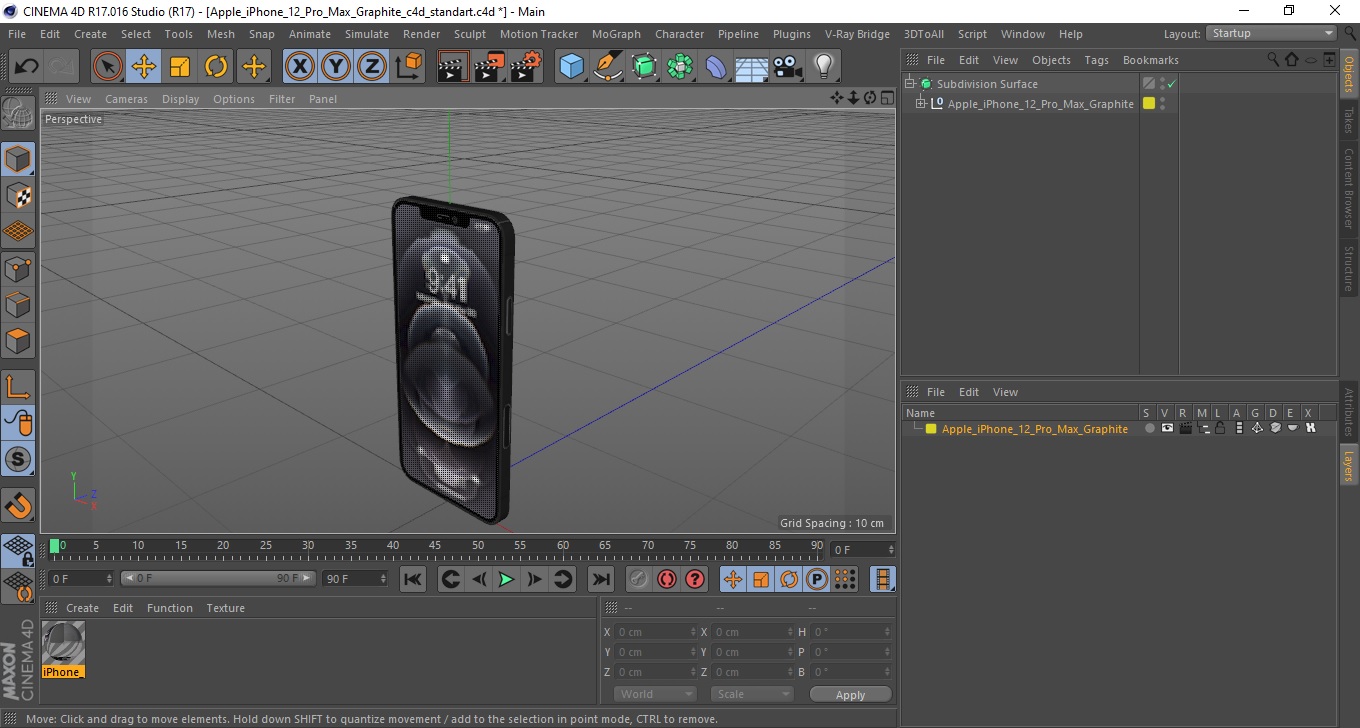
Task: Activate the Rotate tool
Action: coord(216,67)
